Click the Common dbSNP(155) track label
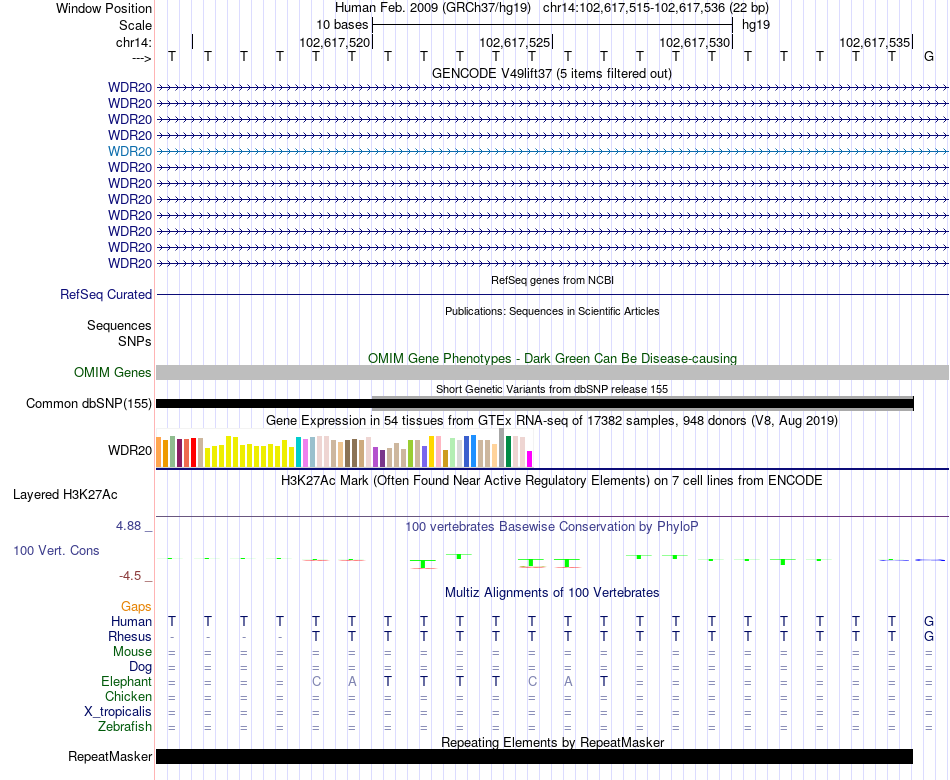Viewport: 950px width, 780px height. click(x=88, y=404)
